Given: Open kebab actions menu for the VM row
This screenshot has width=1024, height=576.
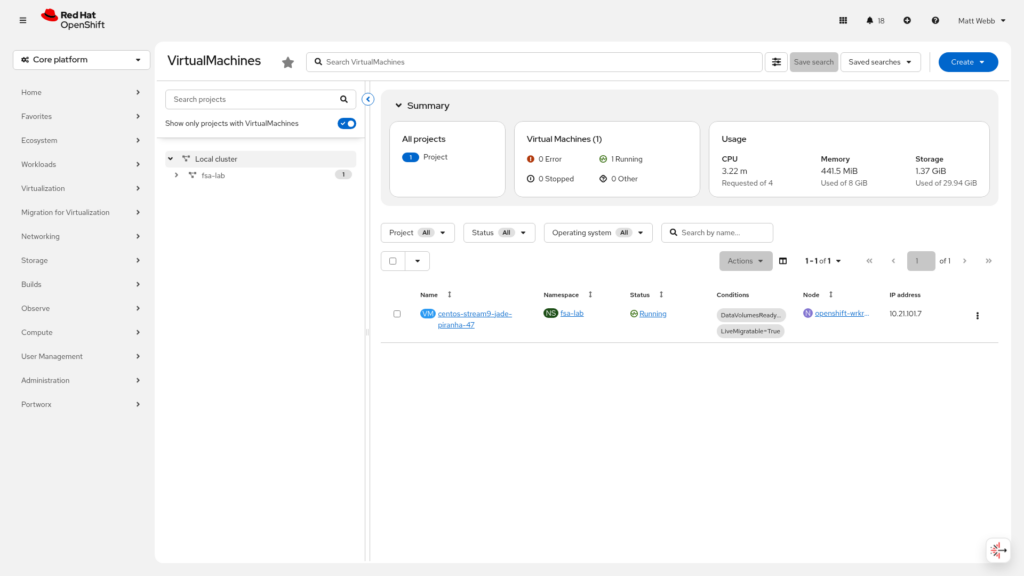Looking at the screenshot, I should click(977, 315).
